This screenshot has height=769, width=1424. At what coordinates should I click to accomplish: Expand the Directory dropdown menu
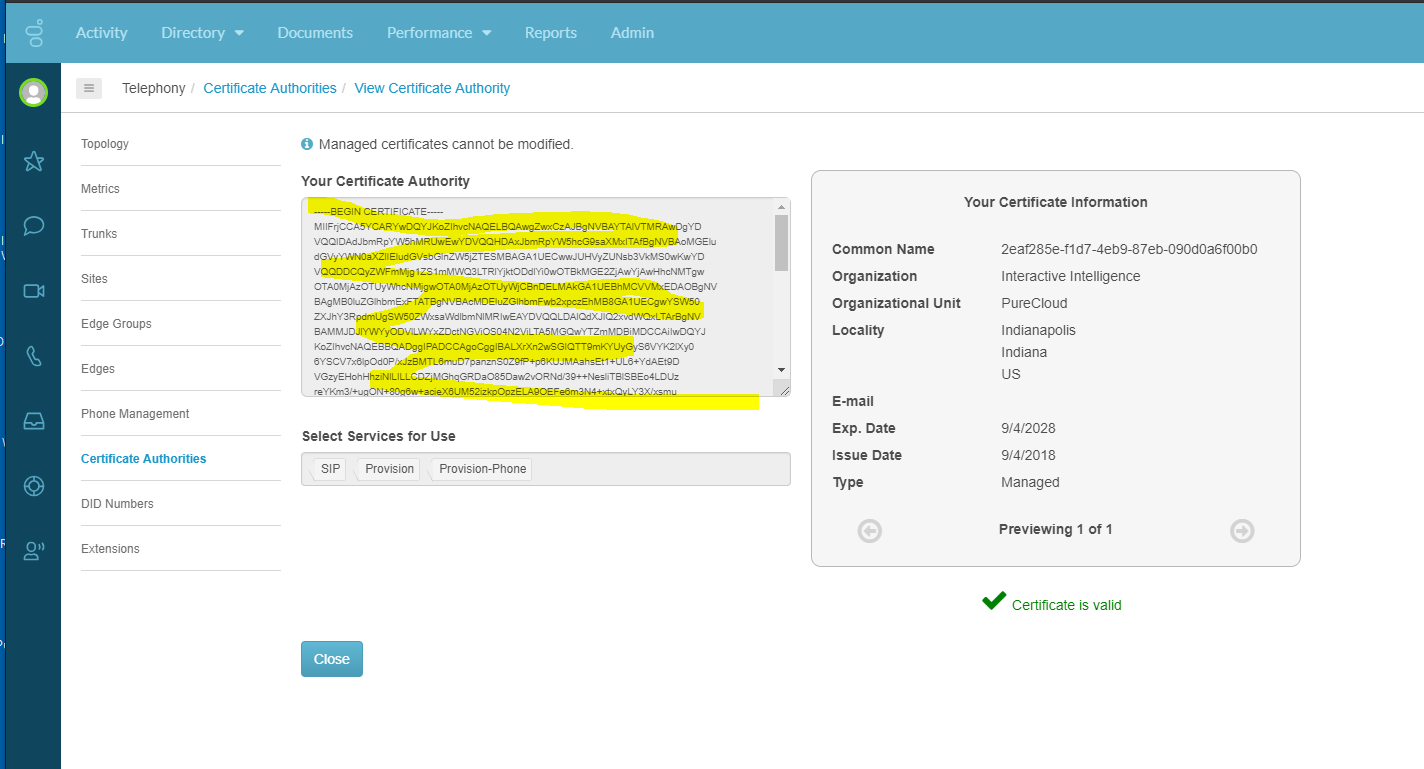point(203,33)
